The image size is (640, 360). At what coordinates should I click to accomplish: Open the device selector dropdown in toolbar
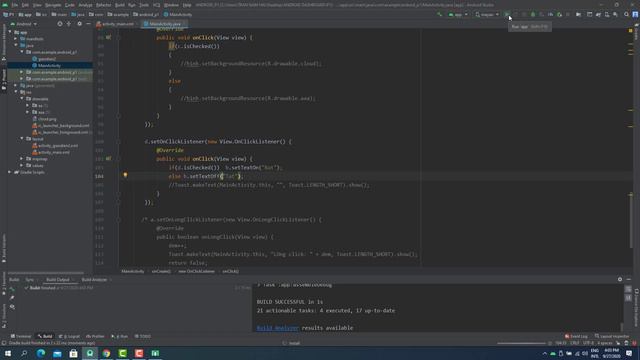click(x=487, y=14)
